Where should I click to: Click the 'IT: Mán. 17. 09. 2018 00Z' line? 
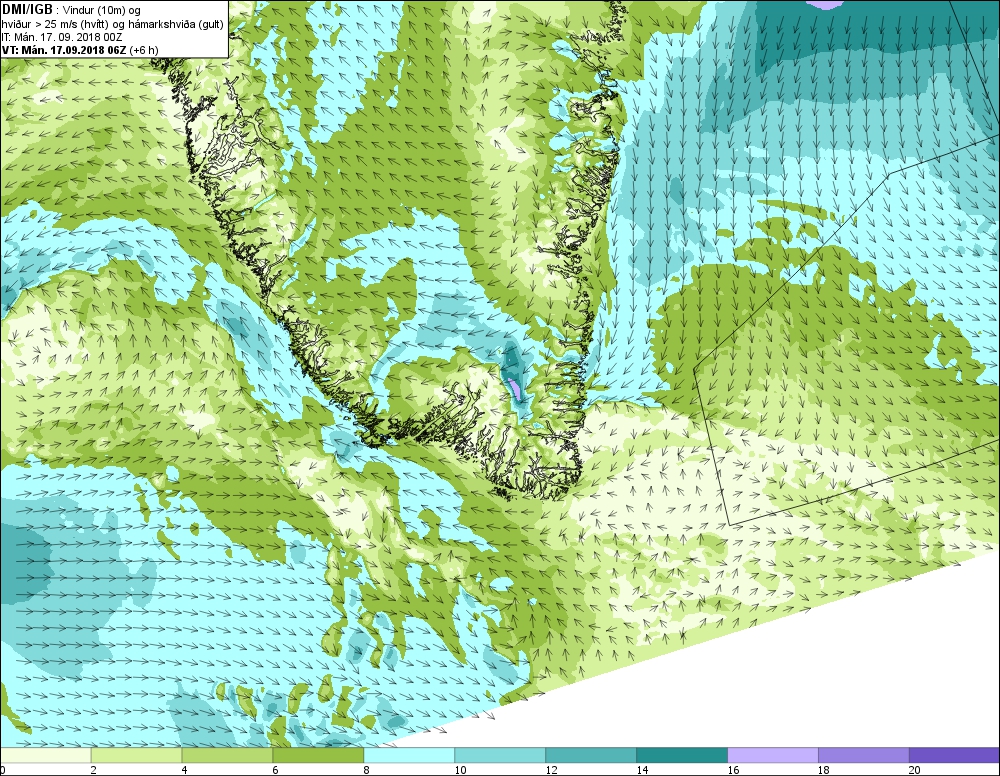coord(62,37)
